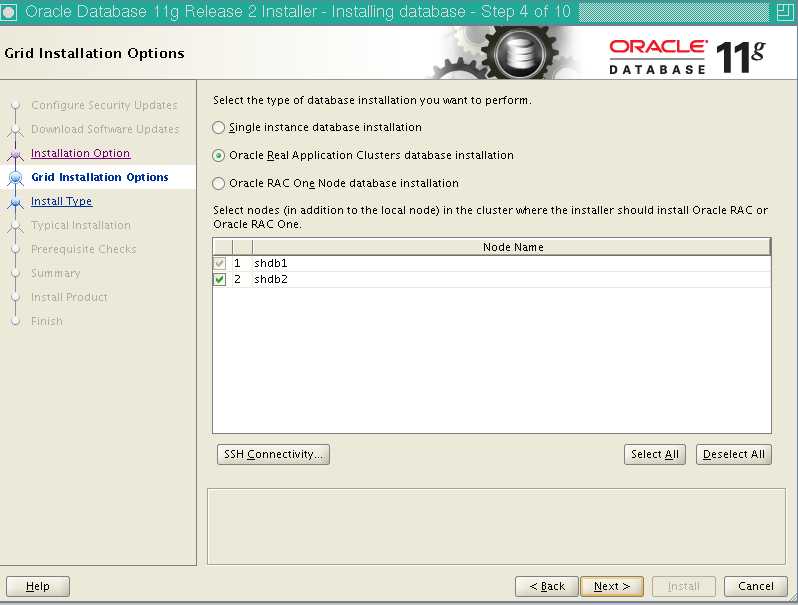The height and width of the screenshot is (605, 798).
Task: Click the Node Name column header
Action: pyautogui.click(x=512, y=247)
